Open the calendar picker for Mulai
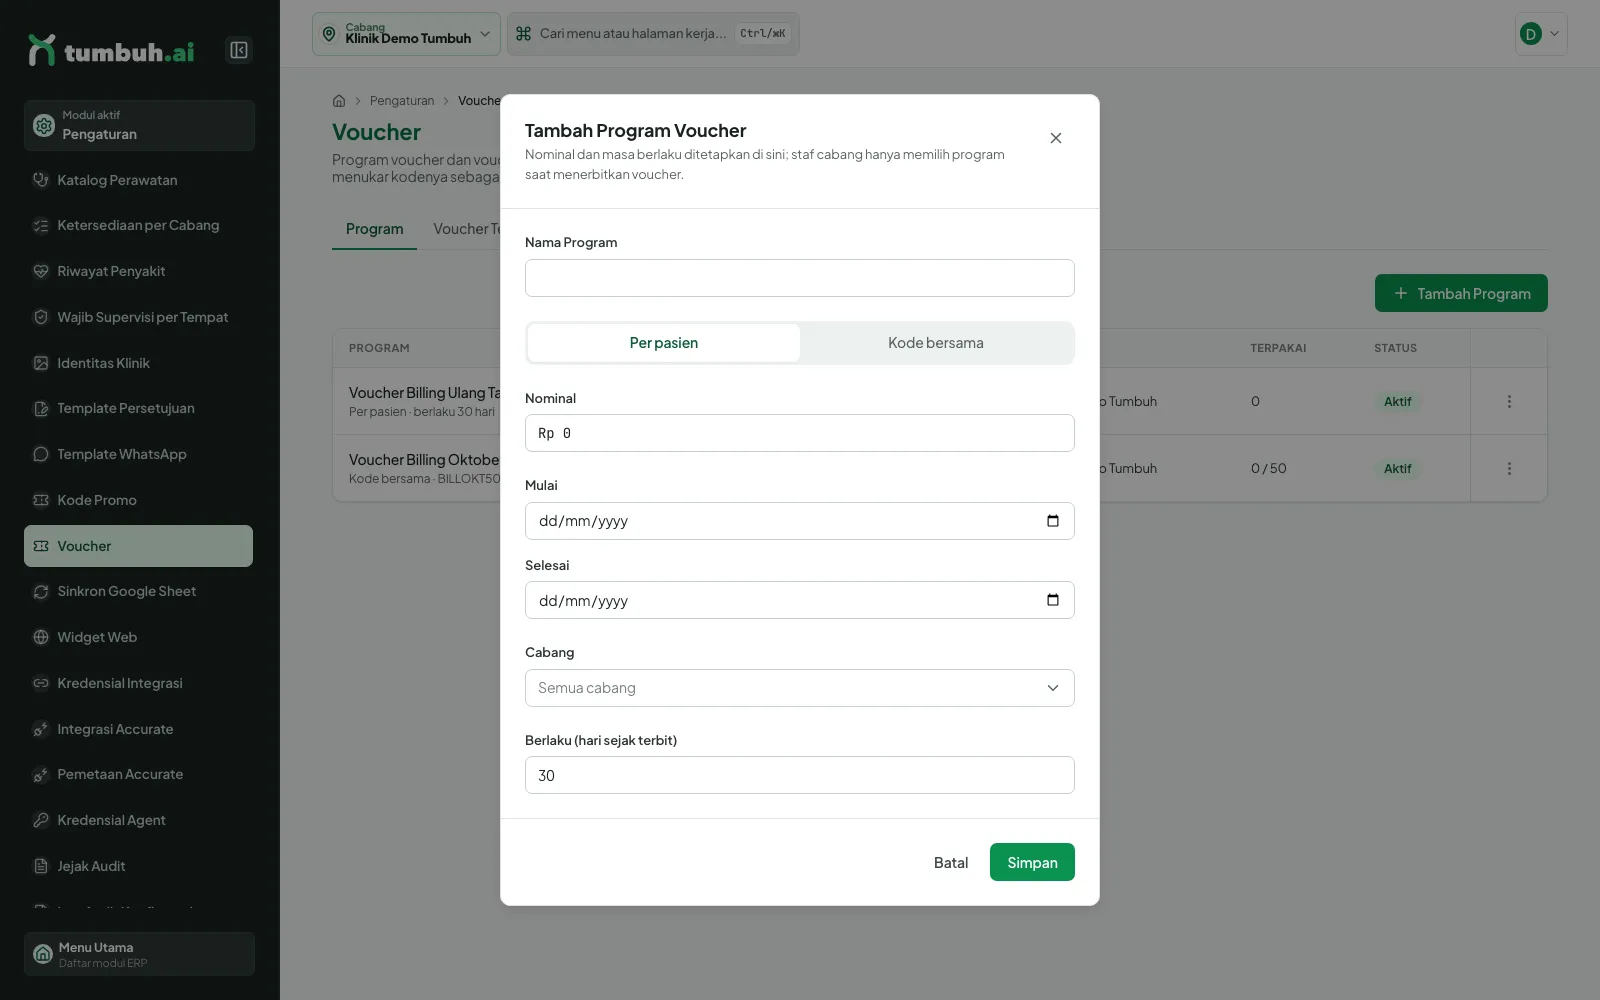This screenshot has height=1000, width=1600. click(x=1053, y=521)
